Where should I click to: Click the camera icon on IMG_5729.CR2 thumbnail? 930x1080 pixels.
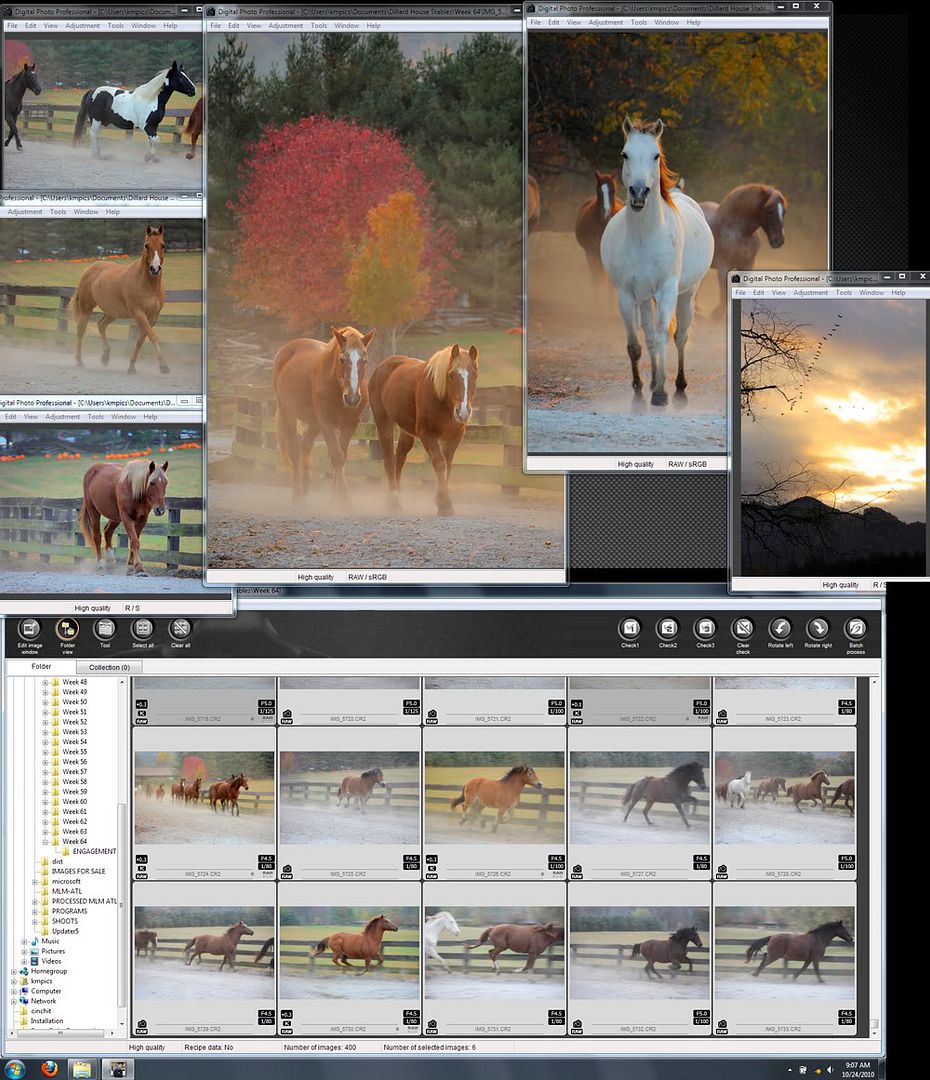[141, 1025]
